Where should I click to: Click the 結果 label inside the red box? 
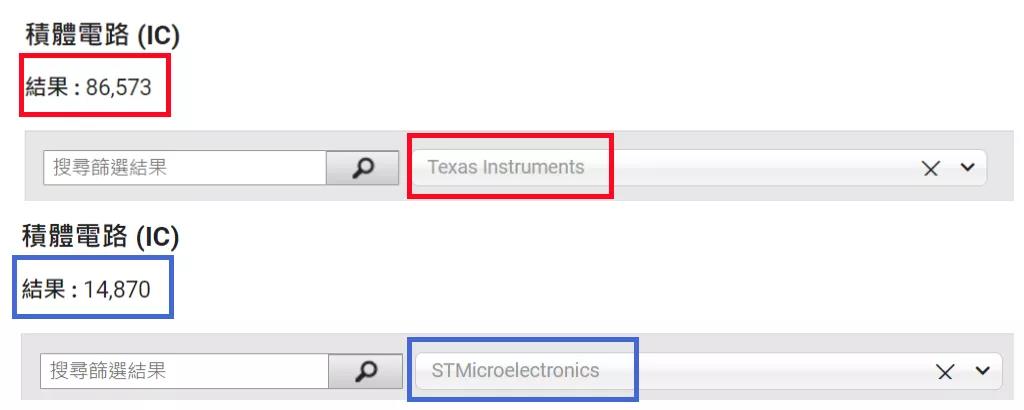pyautogui.click(x=47, y=86)
